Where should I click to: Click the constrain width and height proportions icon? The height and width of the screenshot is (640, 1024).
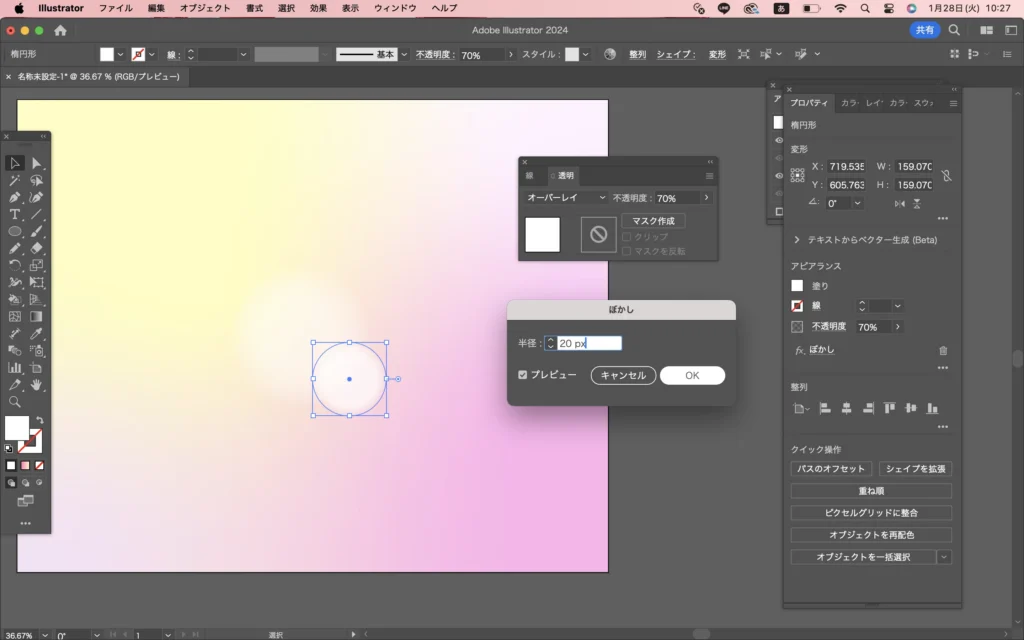point(946,175)
